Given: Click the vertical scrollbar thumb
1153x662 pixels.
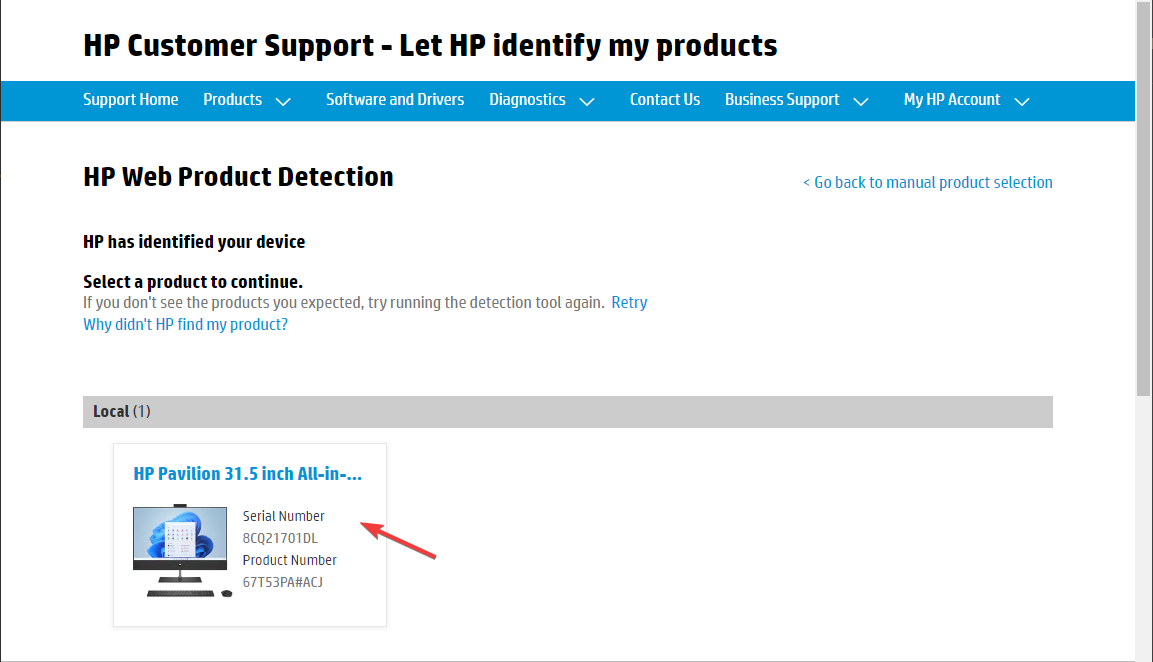Looking at the screenshot, I should [x=1144, y=200].
